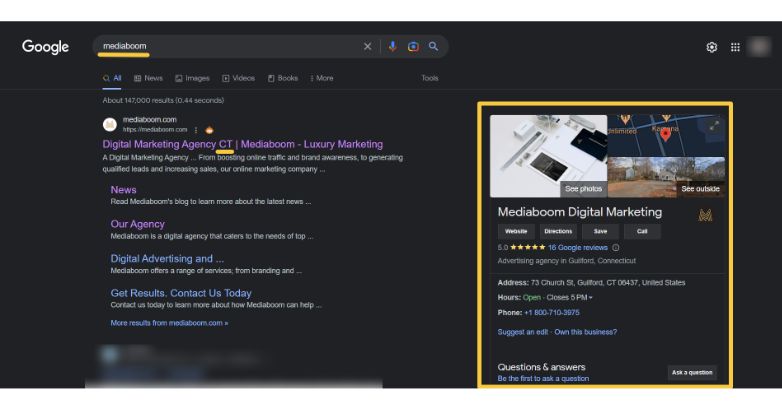
Task: Click in the search field containing mediaboom
Action: (229, 46)
